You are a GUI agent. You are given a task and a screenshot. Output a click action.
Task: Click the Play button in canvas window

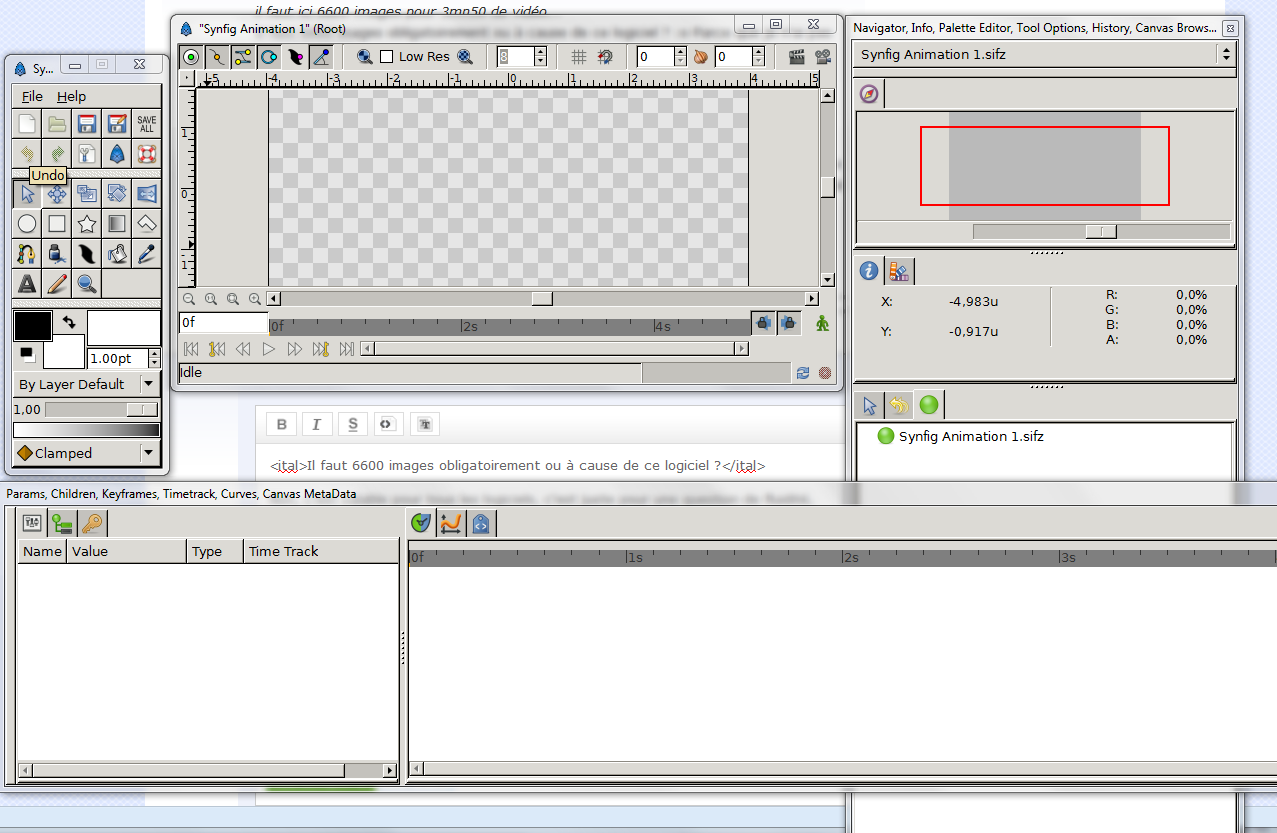[x=268, y=349]
